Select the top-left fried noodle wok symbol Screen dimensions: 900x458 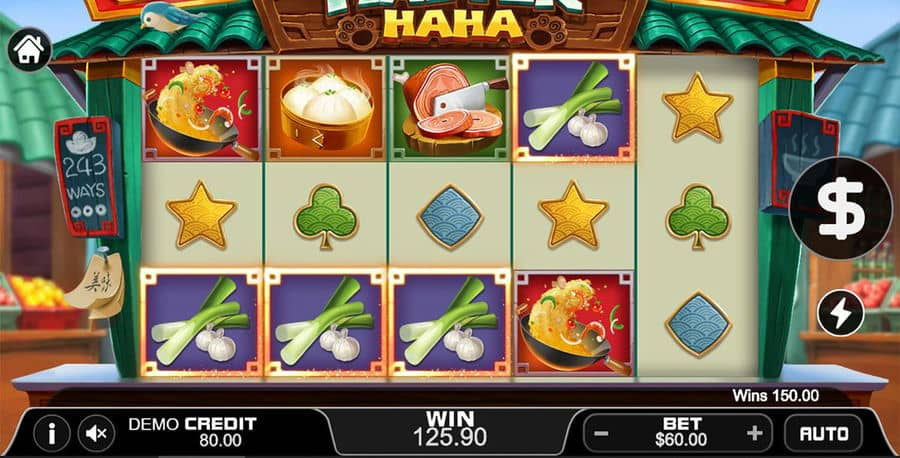(201, 108)
